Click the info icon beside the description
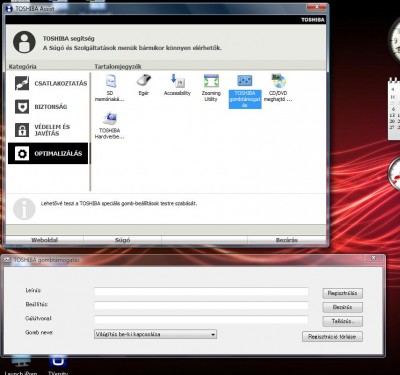Image resolution: width=400 pixels, height=375 pixels. click(x=24, y=209)
